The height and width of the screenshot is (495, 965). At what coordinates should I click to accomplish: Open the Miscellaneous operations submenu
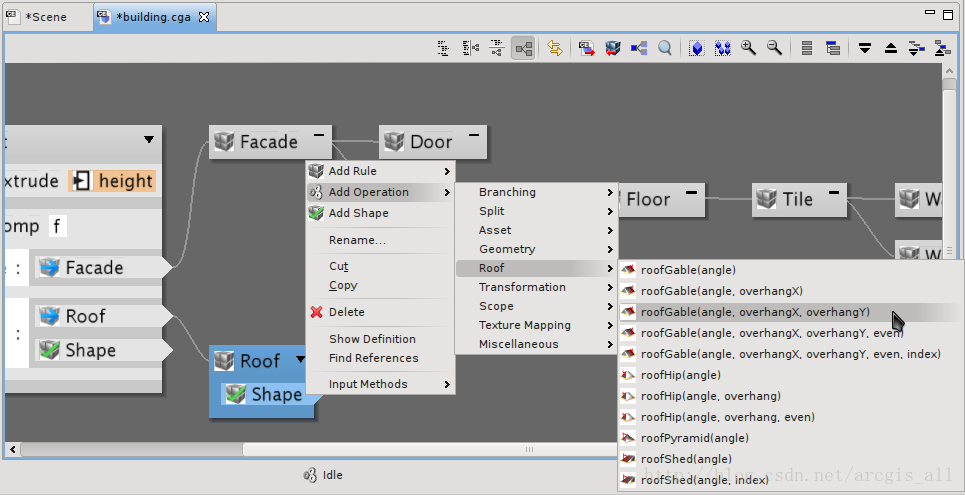(536, 345)
